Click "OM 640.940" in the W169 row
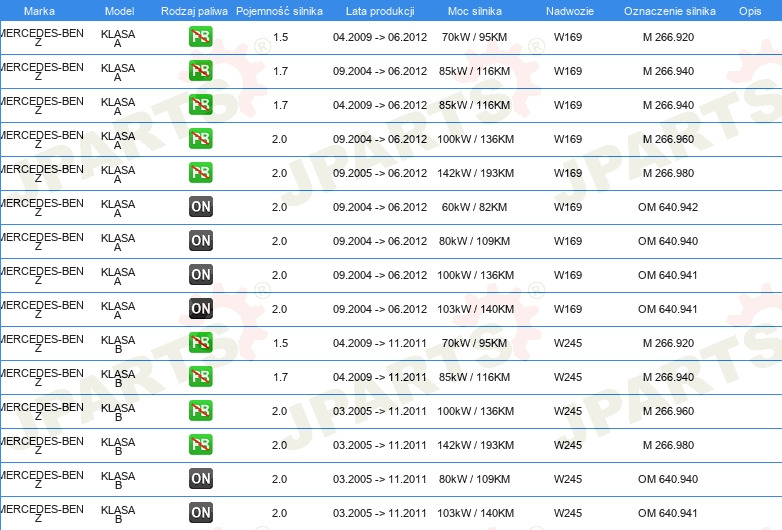This screenshot has height=530, width=782. click(x=668, y=241)
